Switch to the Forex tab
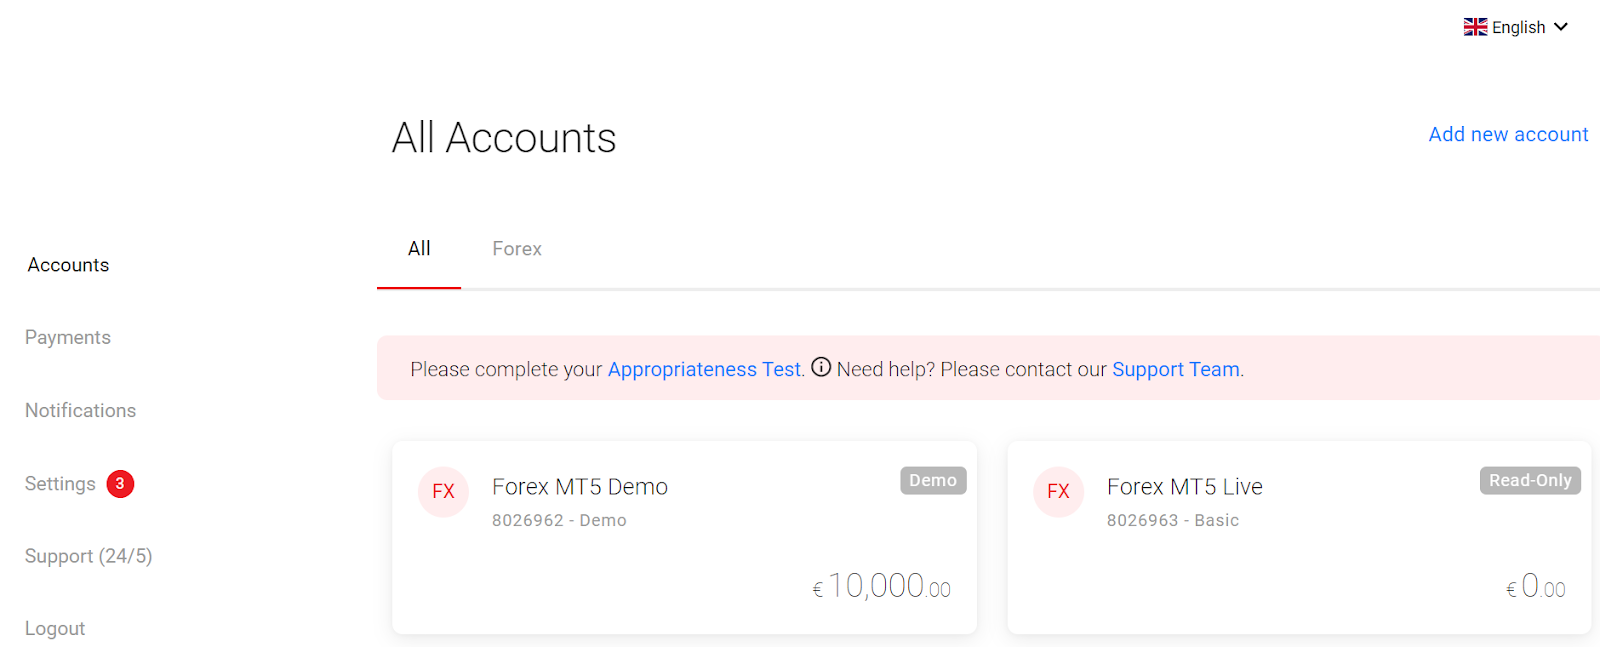Viewport: 1600px width, 647px height. point(516,249)
